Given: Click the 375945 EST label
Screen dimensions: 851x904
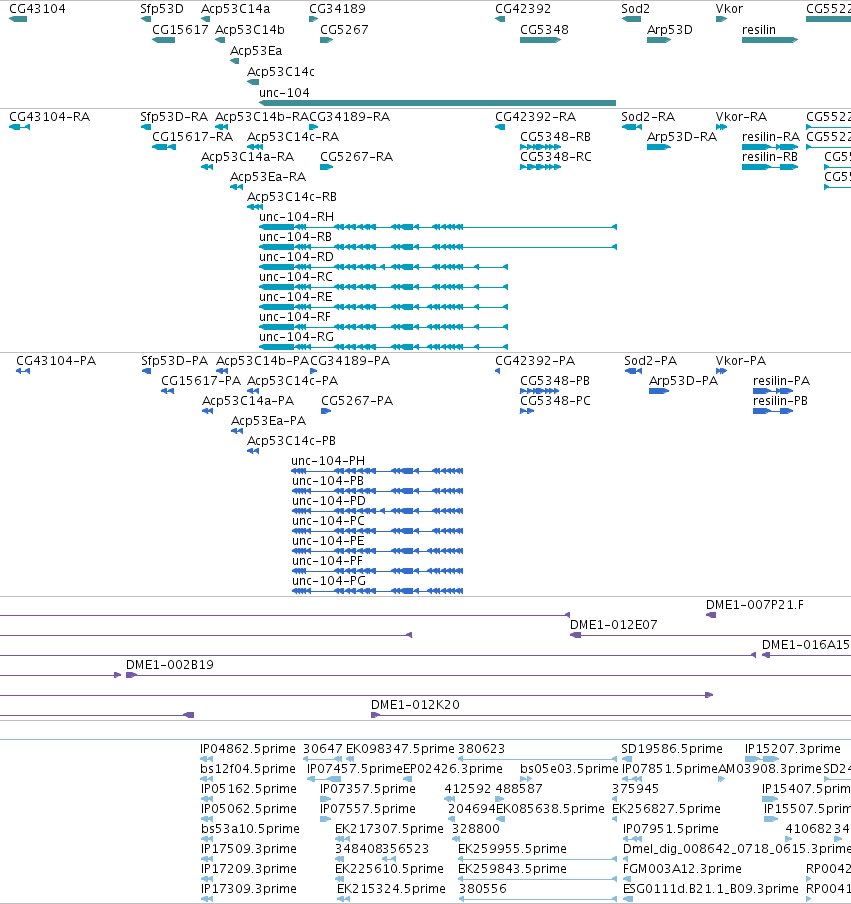Looking at the screenshot, I should (x=635, y=789).
